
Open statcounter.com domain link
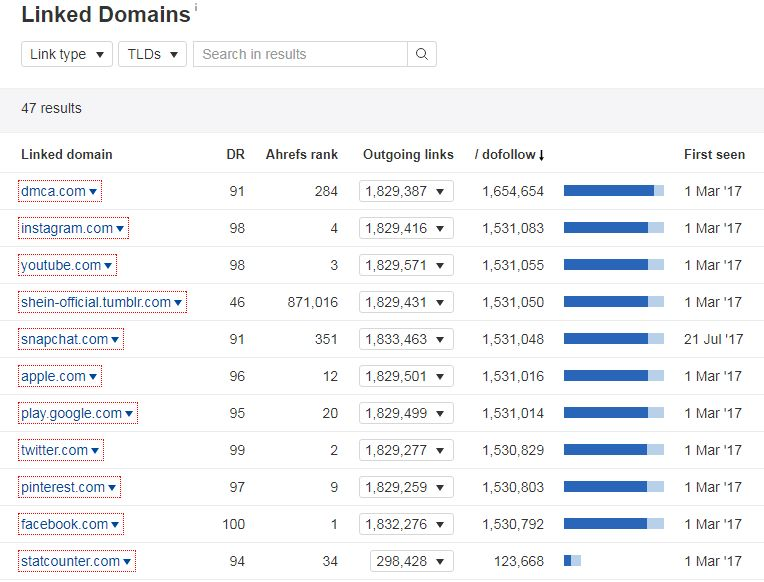tap(76, 562)
